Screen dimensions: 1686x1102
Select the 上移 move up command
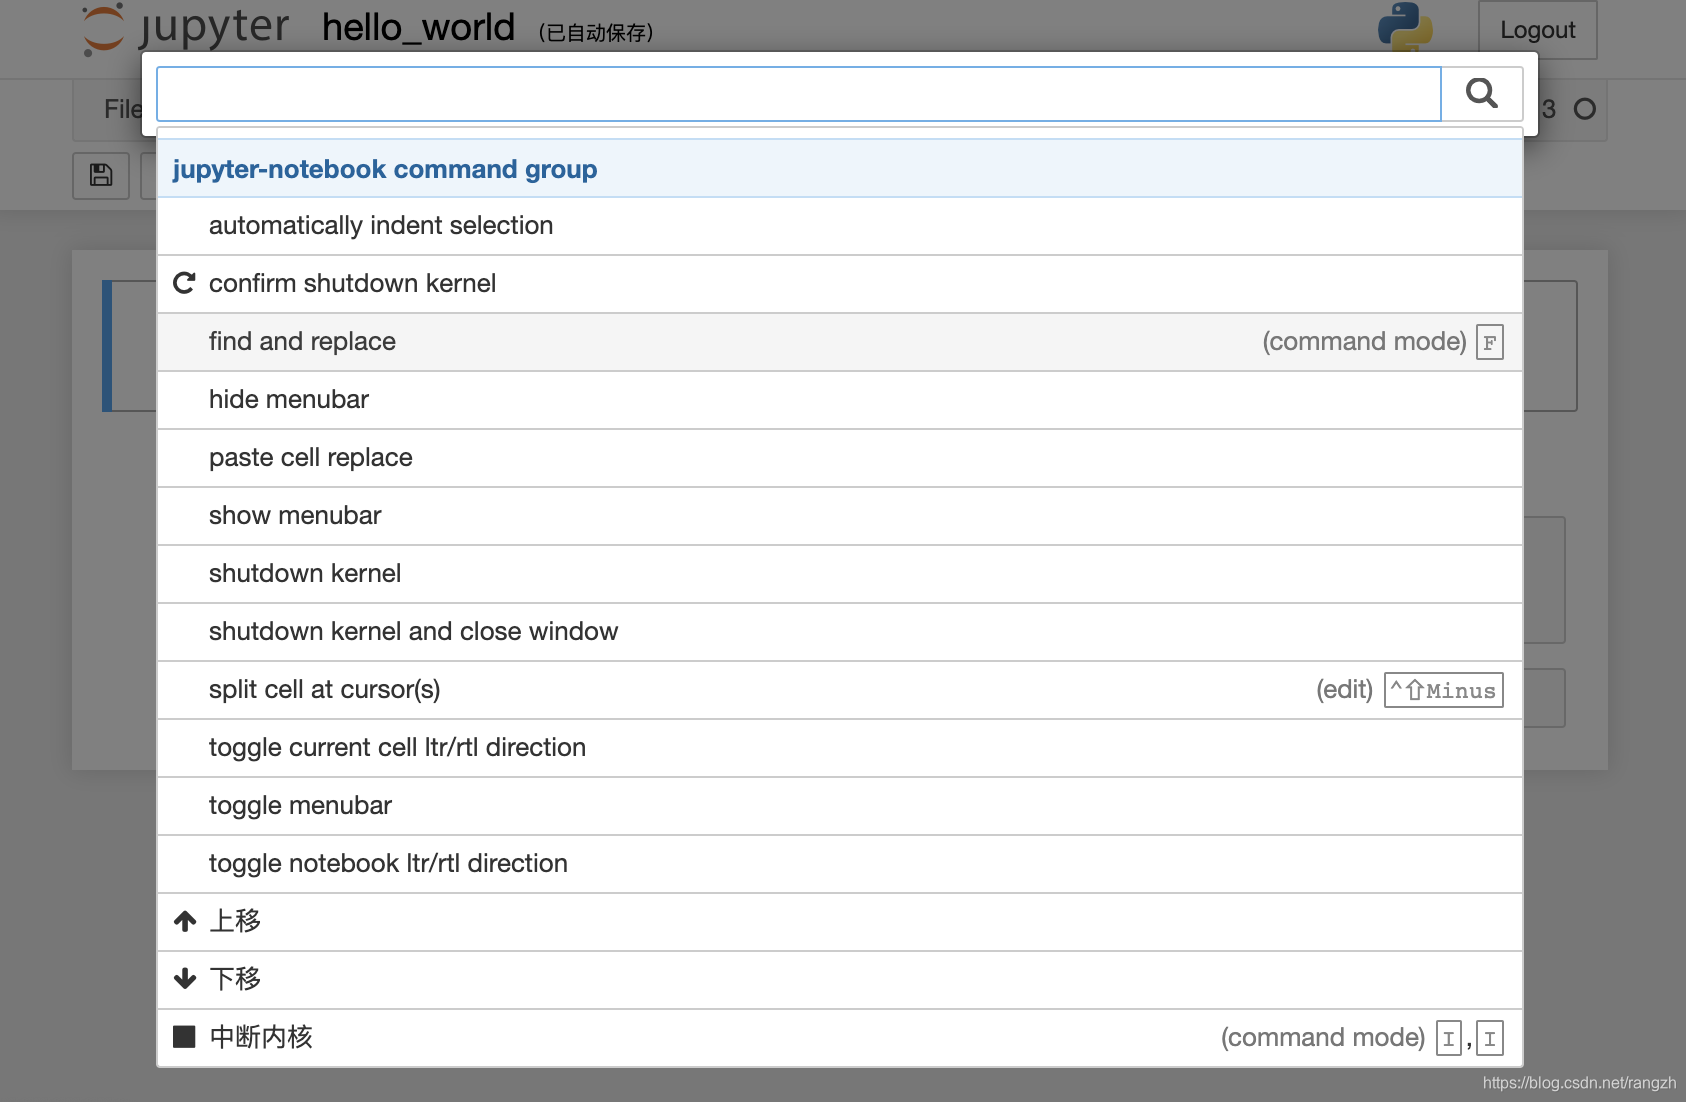[x=840, y=922]
